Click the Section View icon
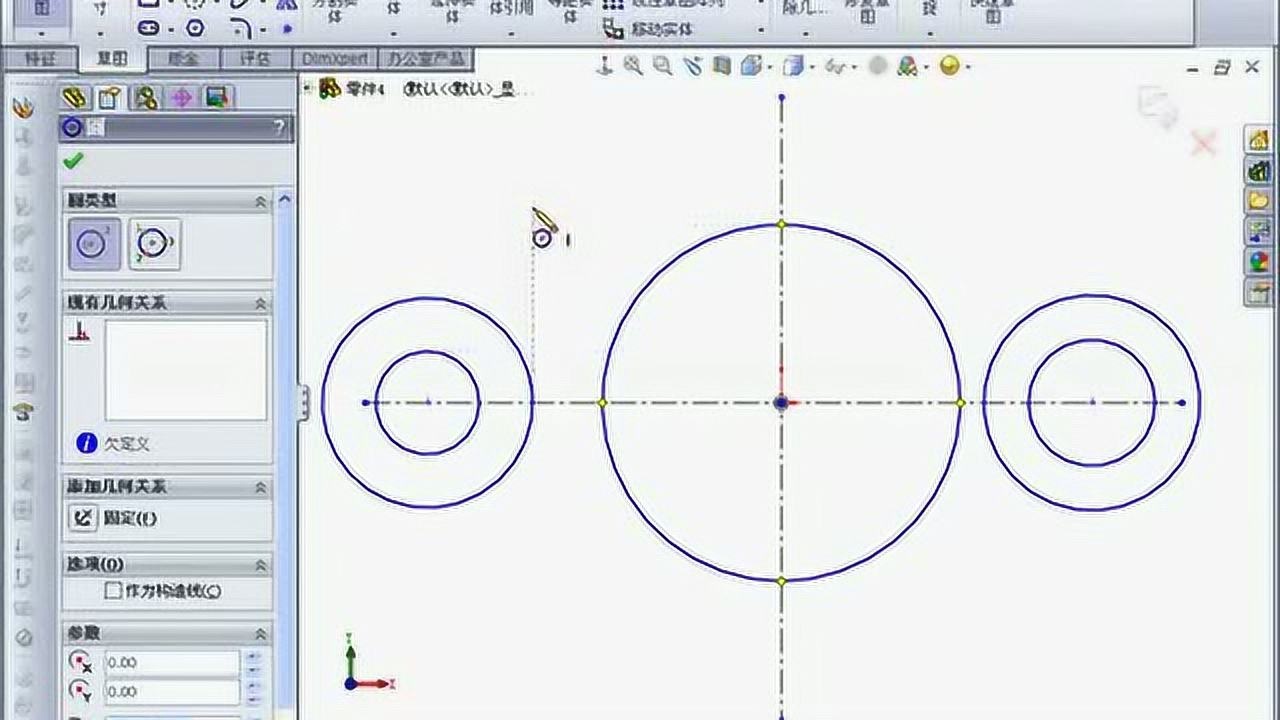 click(x=722, y=66)
